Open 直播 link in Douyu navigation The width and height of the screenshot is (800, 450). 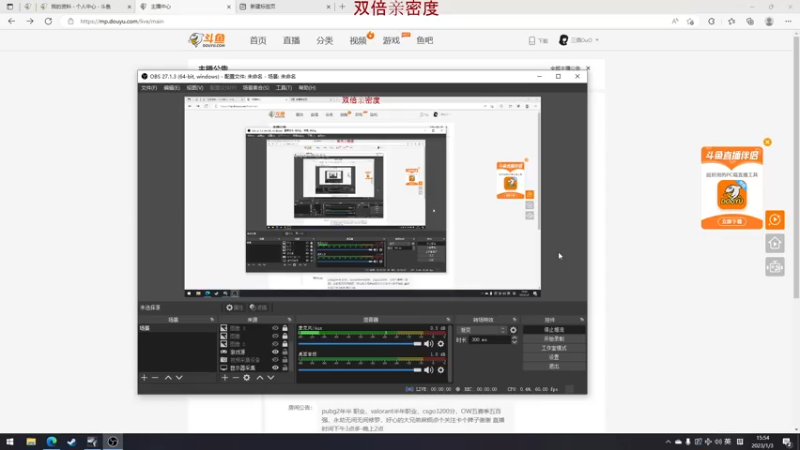(291, 40)
